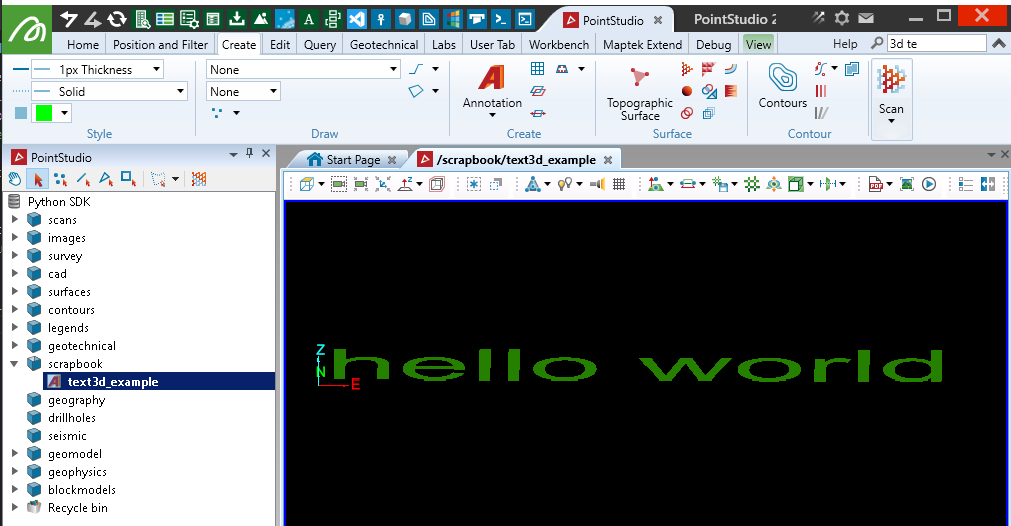1011x526 pixels.
Task: Collapse the scrapbook container
Action: pyautogui.click(x=14, y=364)
